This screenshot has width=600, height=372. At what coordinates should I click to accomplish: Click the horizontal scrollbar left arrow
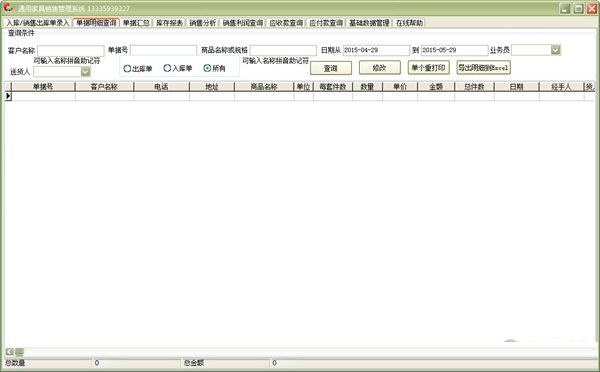coord(10,351)
